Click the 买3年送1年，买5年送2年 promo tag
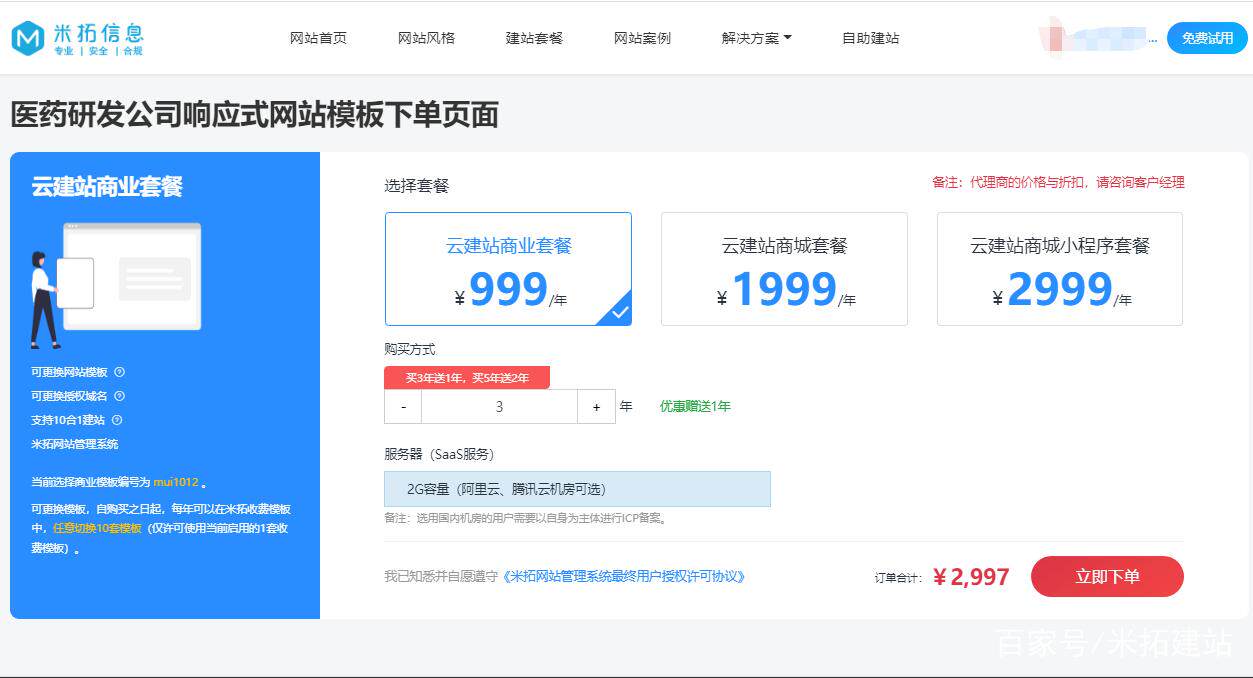The width and height of the screenshot is (1253, 678). click(467, 378)
